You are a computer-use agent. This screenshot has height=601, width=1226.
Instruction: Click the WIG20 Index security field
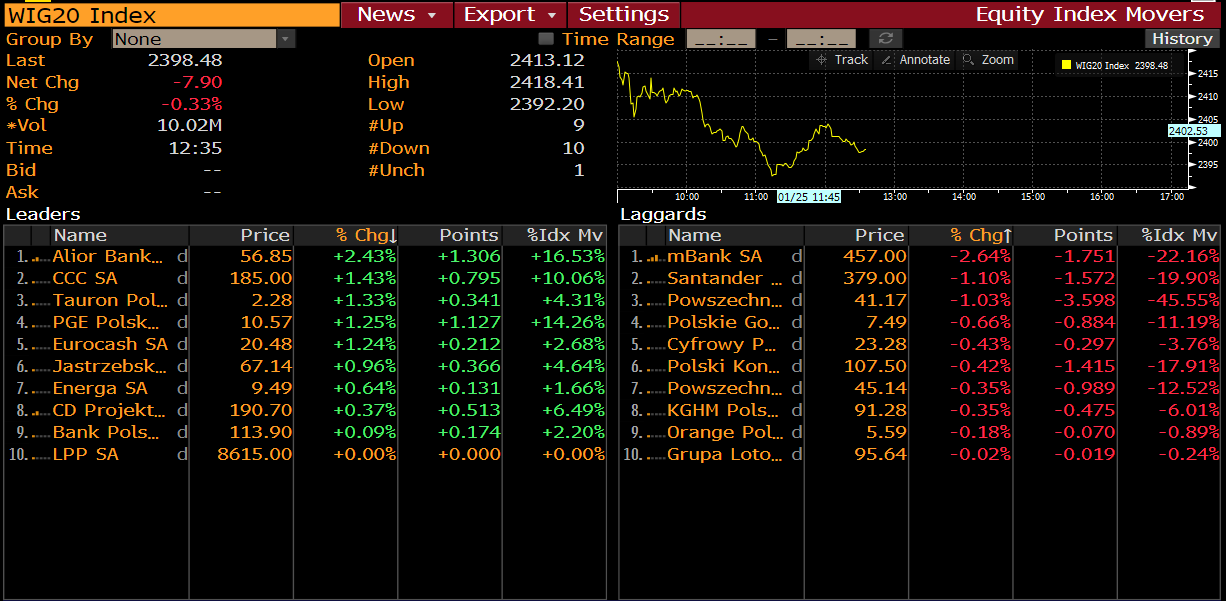coord(170,14)
